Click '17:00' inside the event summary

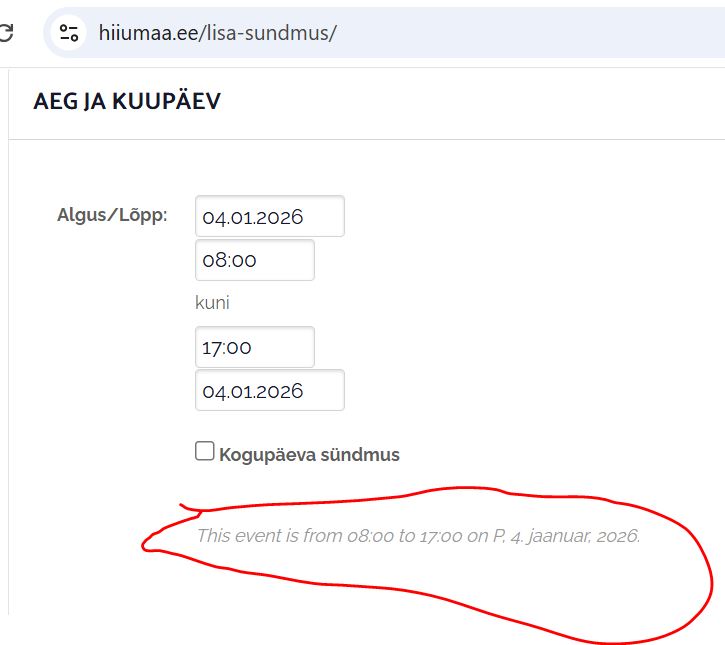[x=441, y=536]
